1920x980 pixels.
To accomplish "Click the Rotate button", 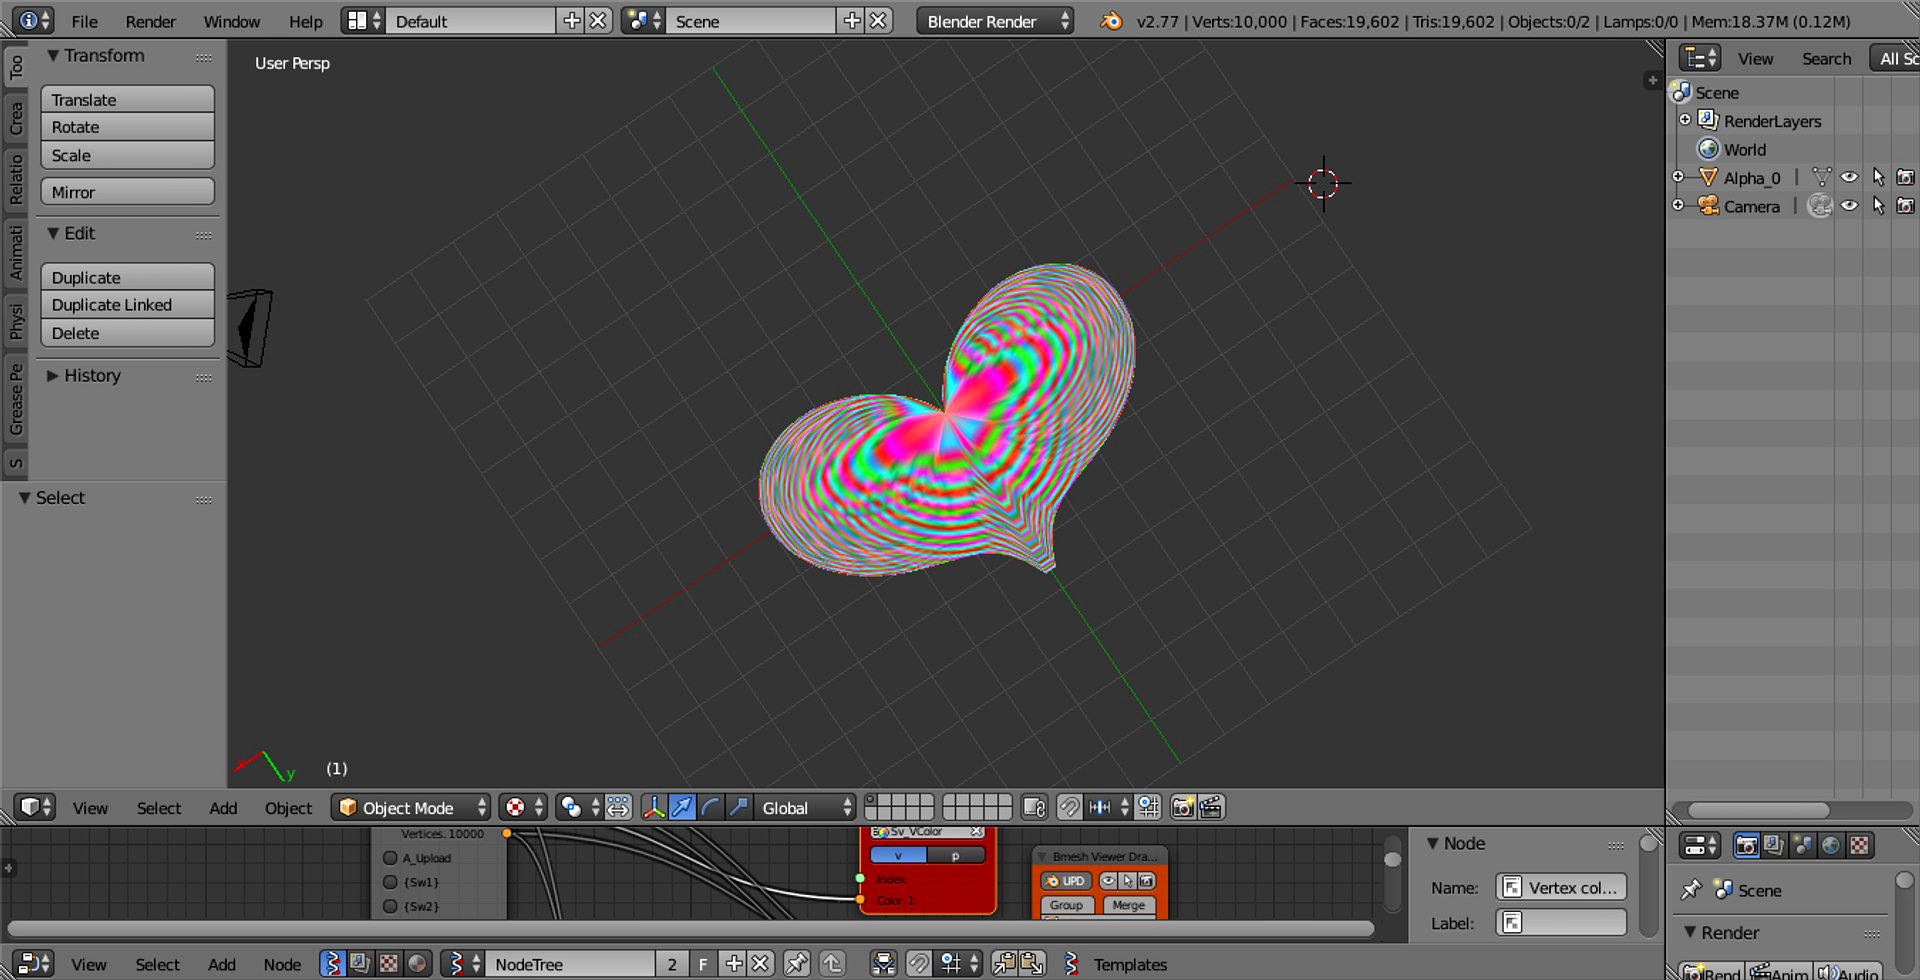I will coord(127,127).
